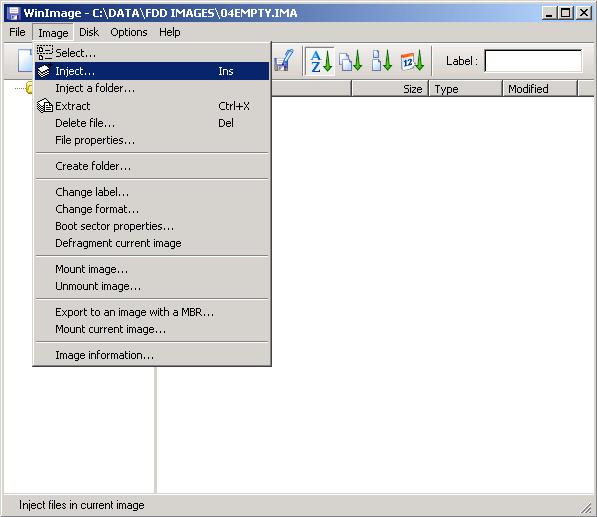Choose Export to an image with a MBR...
The height and width of the screenshot is (517, 597).
pyautogui.click(x=152, y=312)
